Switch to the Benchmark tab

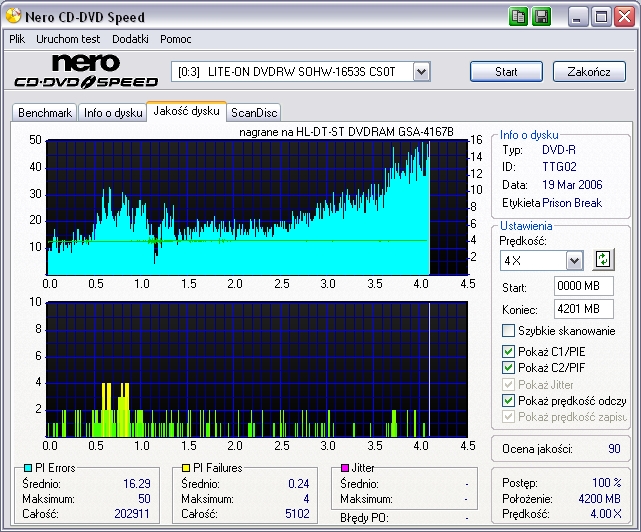(45, 112)
